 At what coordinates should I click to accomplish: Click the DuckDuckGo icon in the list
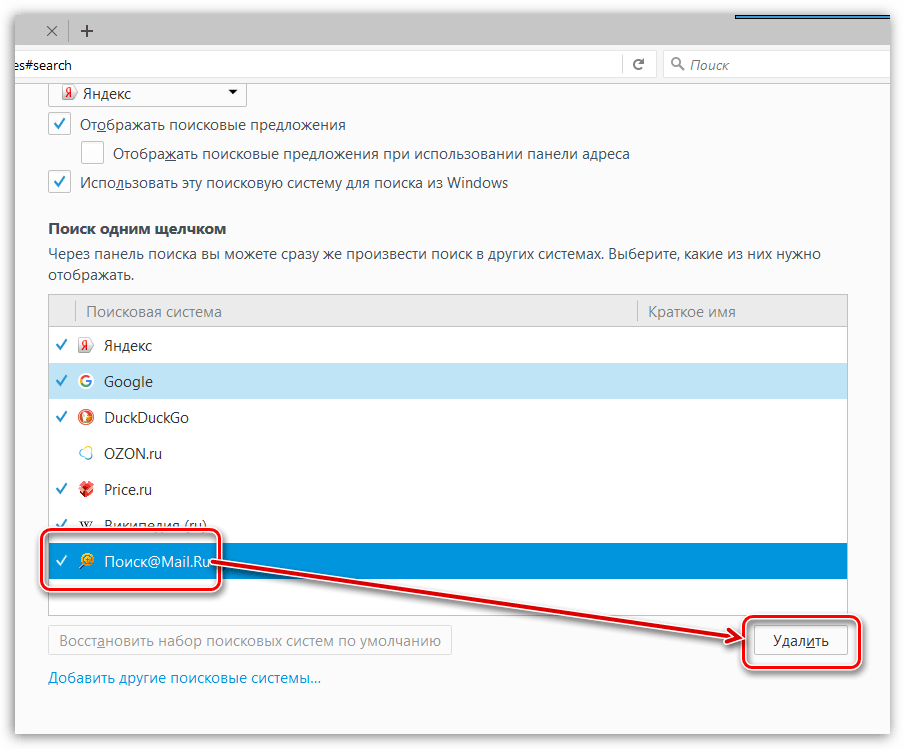pyautogui.click(x=86, y=417)
